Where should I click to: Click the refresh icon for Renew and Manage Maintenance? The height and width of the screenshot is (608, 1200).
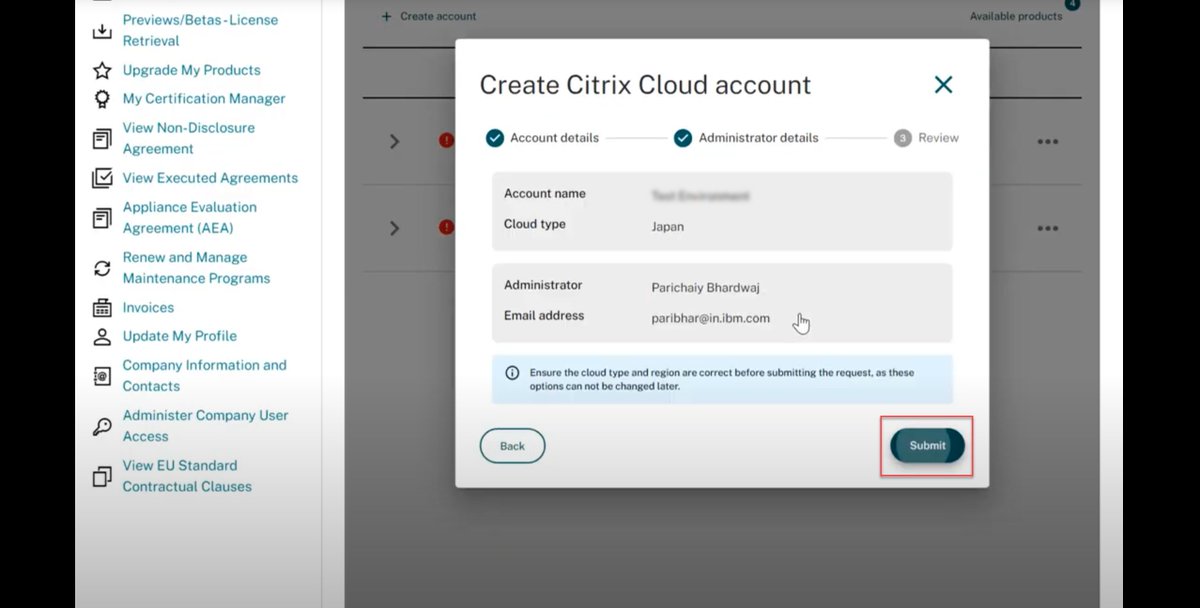[102, 267]
